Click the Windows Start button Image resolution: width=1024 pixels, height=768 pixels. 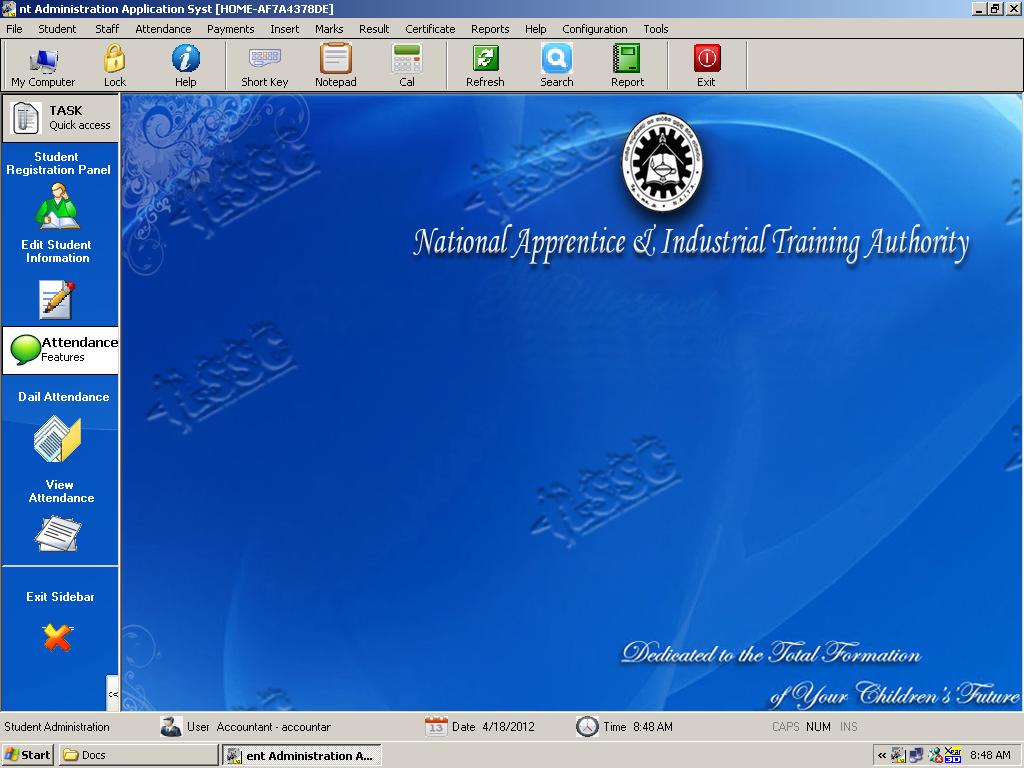coord(27,755)
